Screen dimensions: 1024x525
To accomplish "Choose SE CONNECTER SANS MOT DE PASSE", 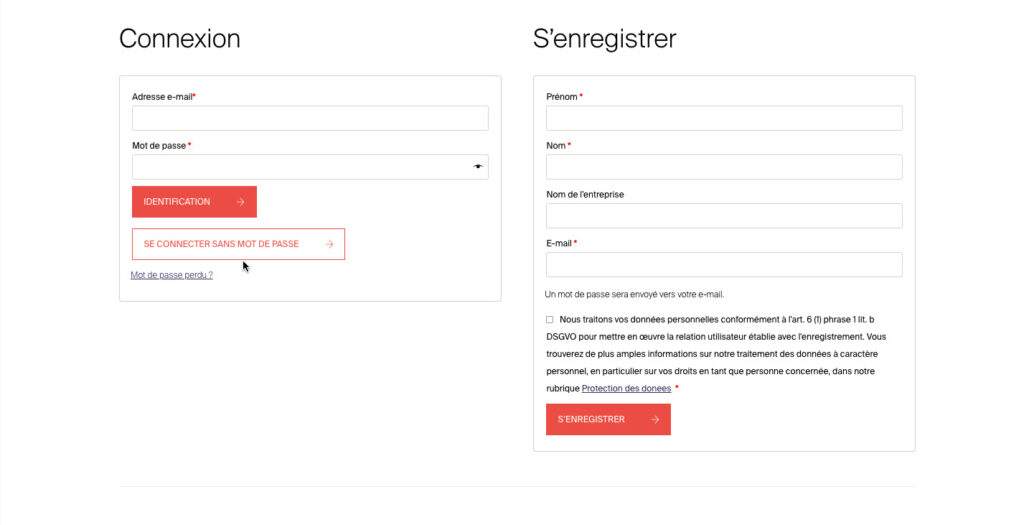I will (x=221, y=244).
